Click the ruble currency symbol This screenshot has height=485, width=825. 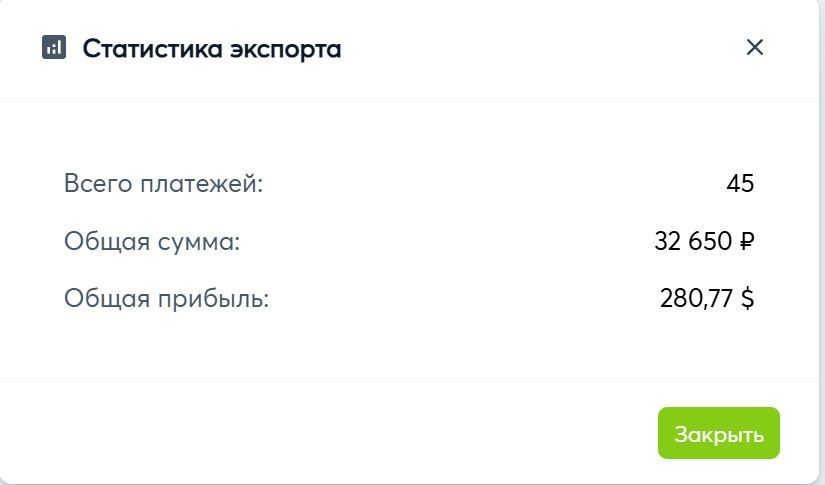(746, 242)
